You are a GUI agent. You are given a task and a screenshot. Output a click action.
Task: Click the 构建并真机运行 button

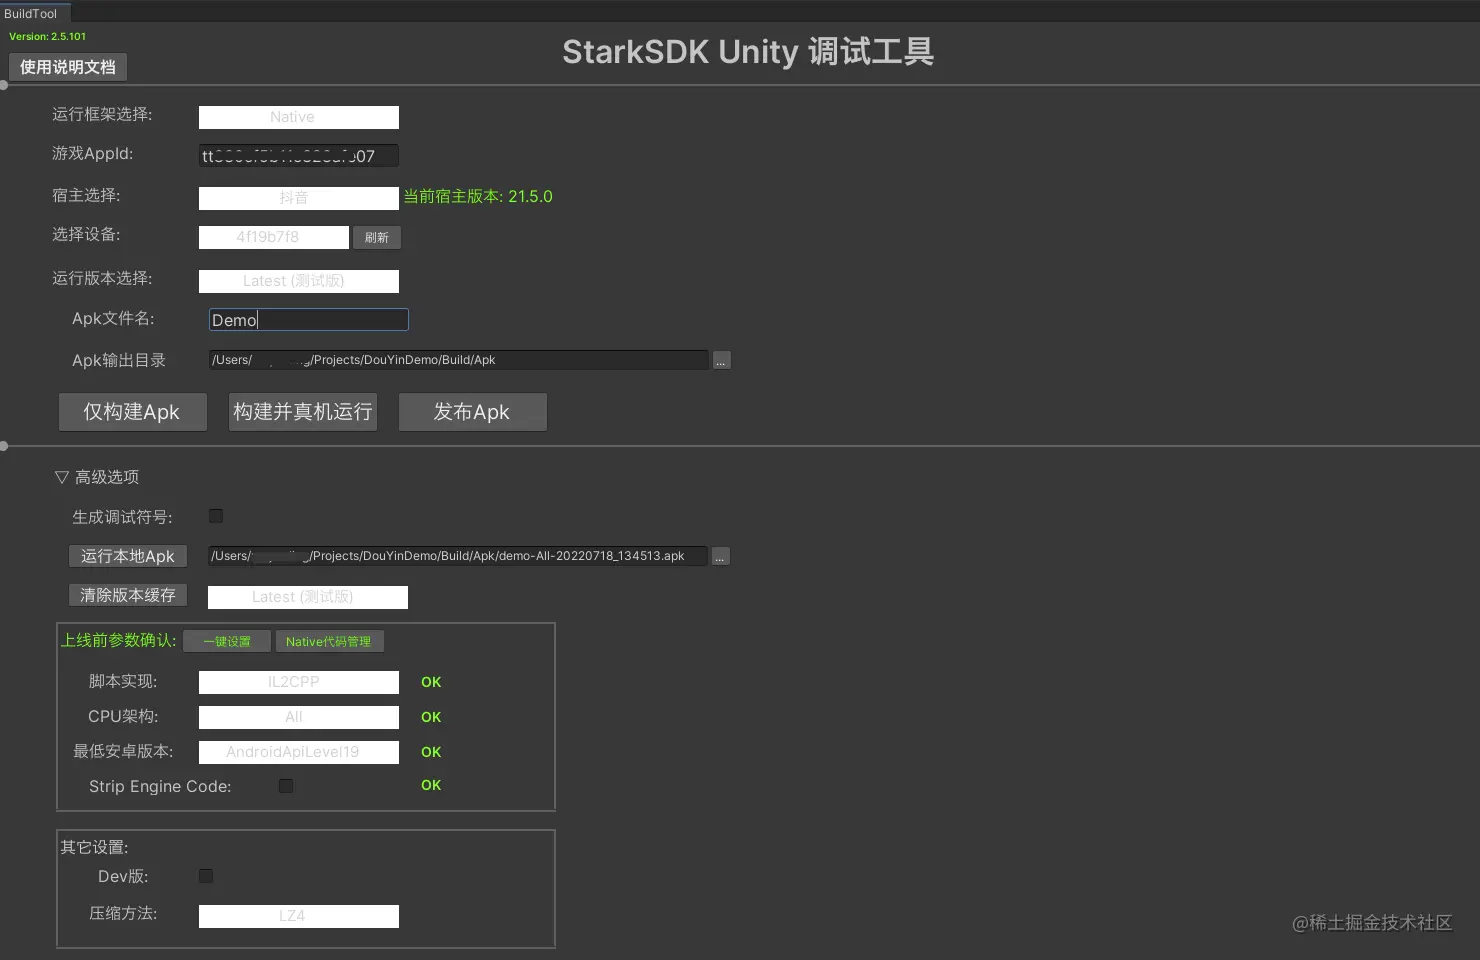[x=303, y=412]
